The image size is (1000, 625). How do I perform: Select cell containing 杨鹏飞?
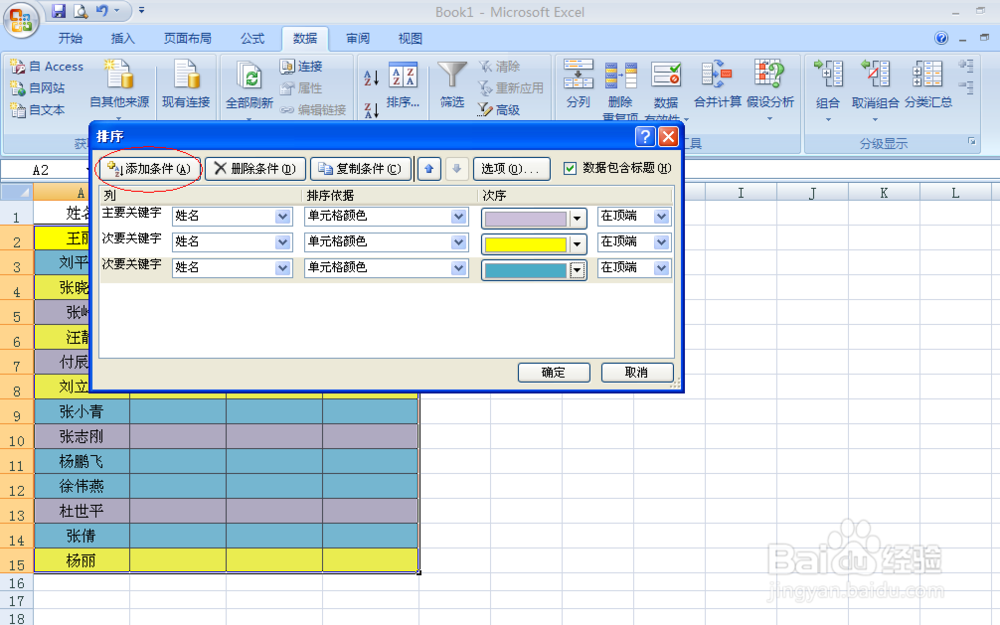click(82, 462)
